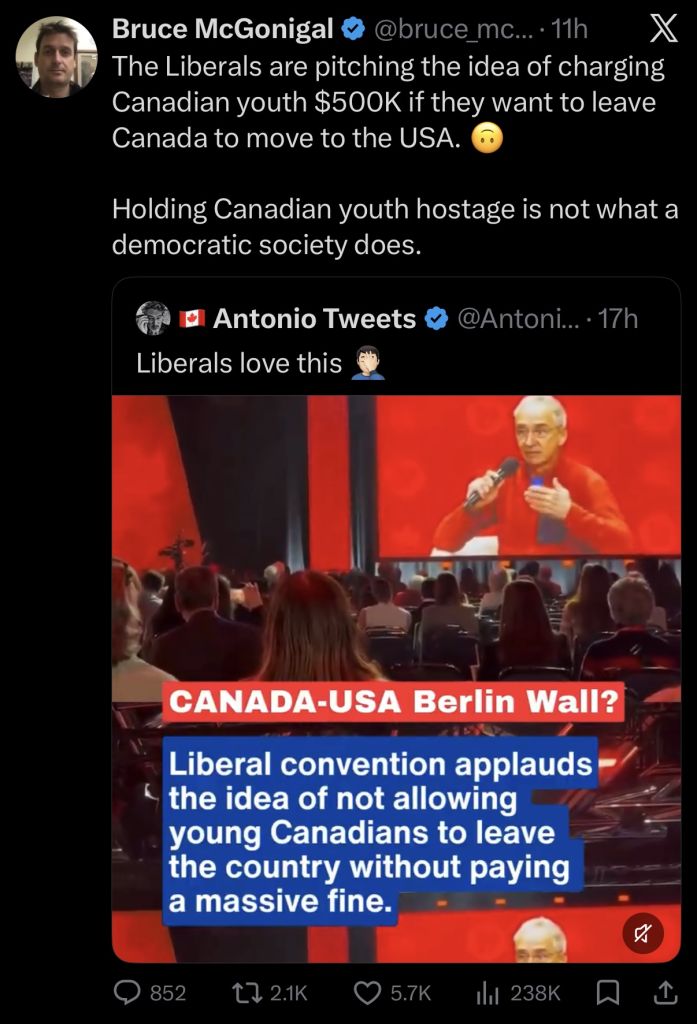
Task: Click the X logo icon
Action: pos(663,30)
